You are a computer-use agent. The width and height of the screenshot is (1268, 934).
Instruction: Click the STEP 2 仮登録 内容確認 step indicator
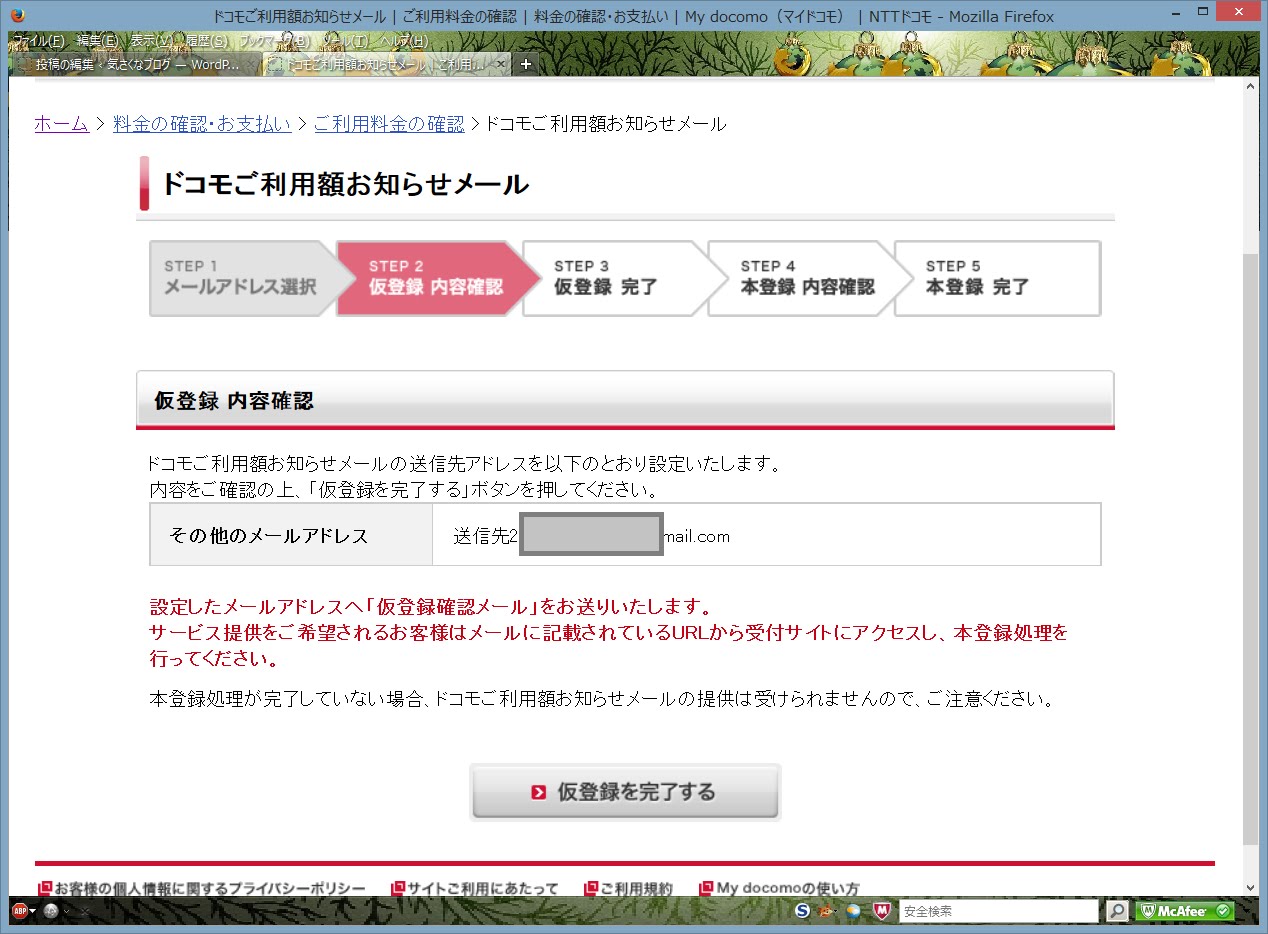point(436,278)
